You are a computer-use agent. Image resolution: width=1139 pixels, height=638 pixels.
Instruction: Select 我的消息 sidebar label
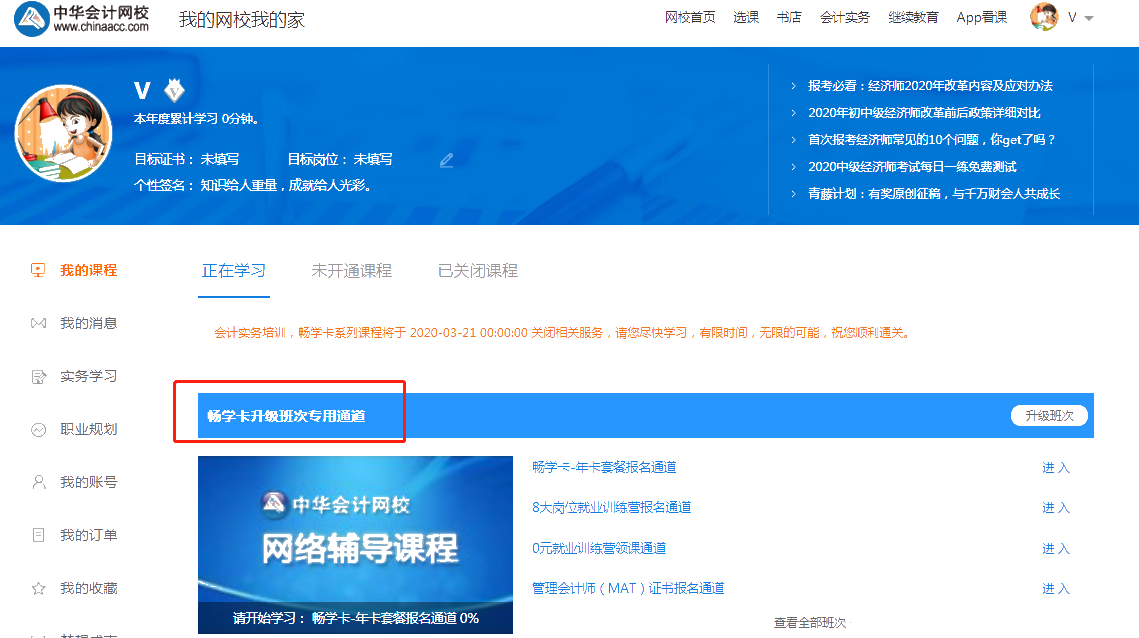89,323
